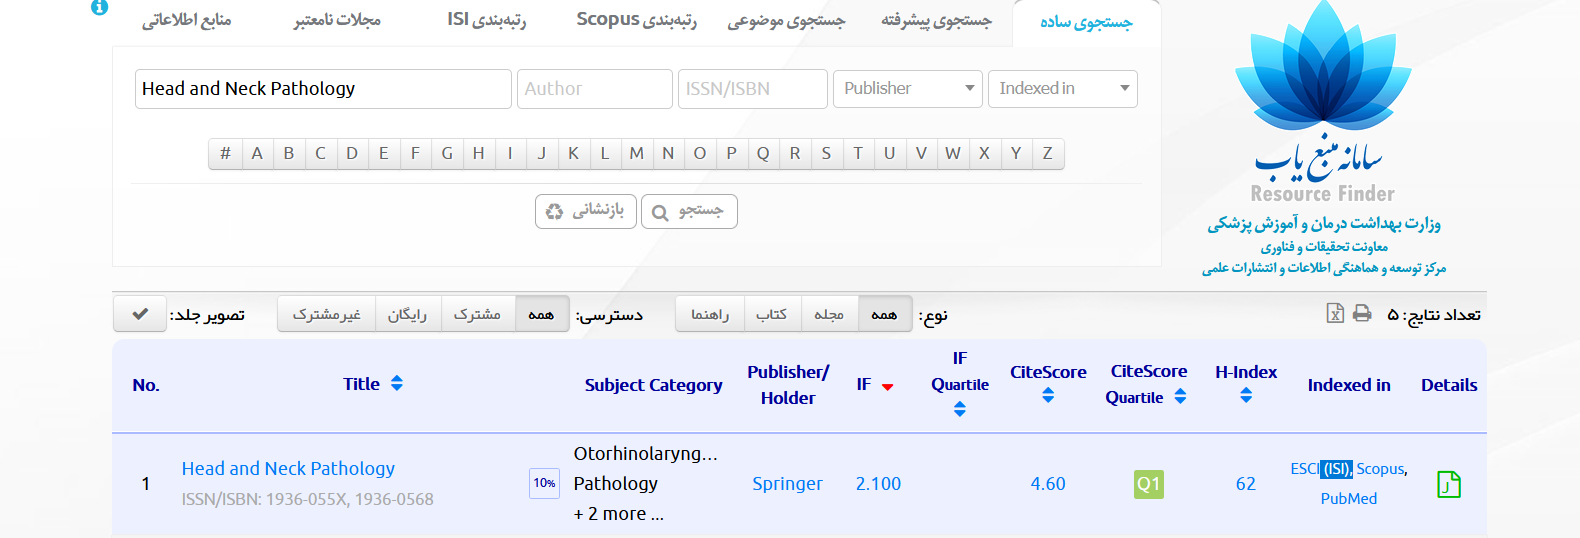This screenshot has height=538, width=1580.
Task: Click the printer icon near results count
Action: [x=1362, y=314]
